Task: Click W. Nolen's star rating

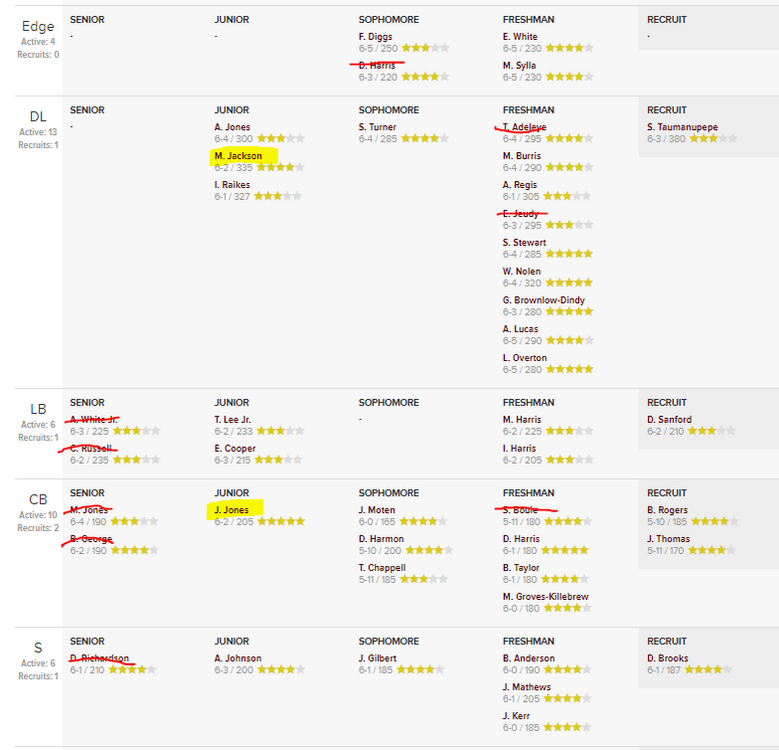Action: 569,283
